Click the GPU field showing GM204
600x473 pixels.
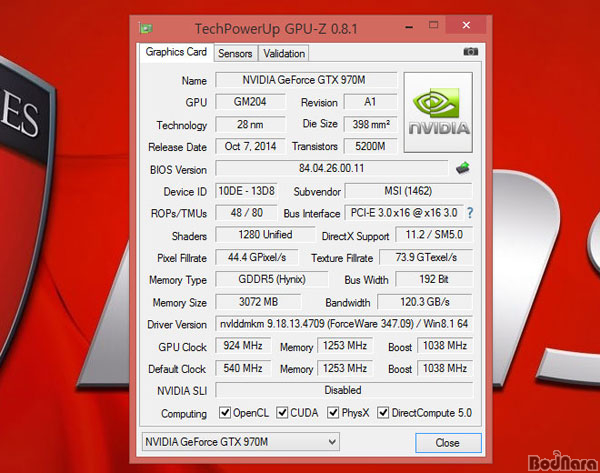point(250,102)
